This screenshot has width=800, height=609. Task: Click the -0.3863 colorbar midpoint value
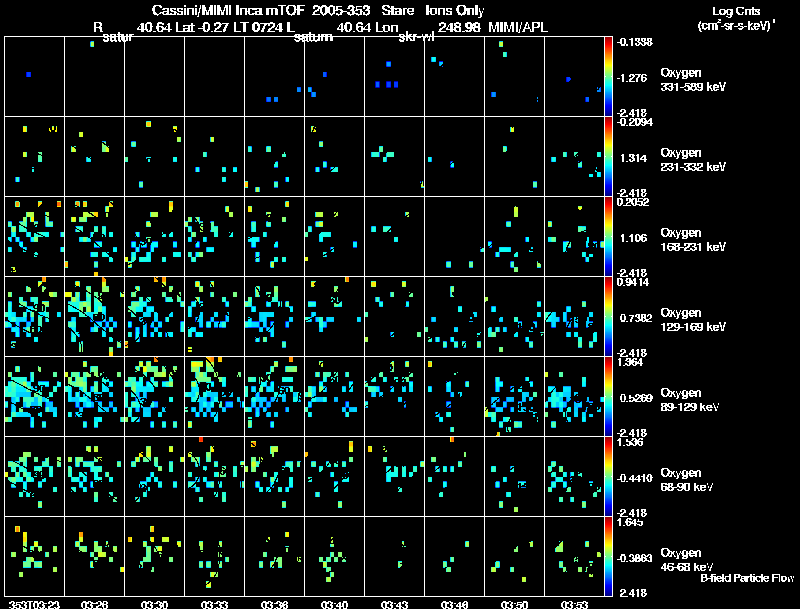[x=634, y=559]
